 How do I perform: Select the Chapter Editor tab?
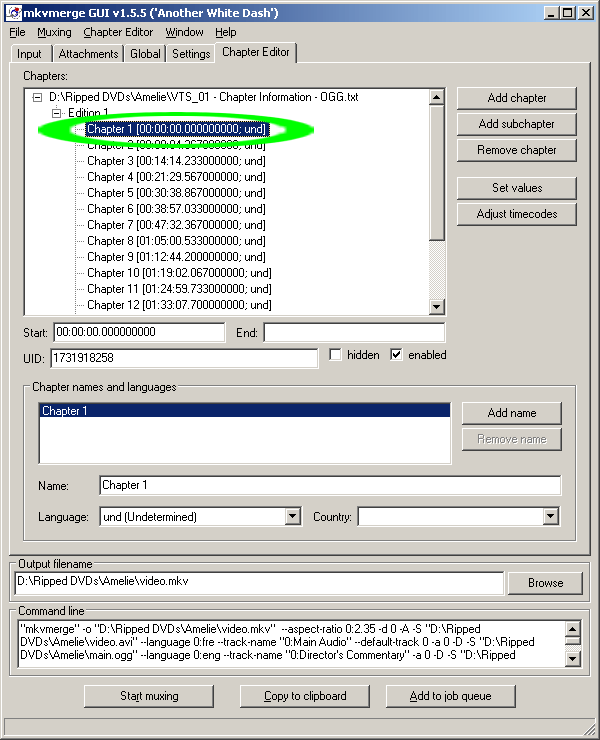pos(256,52)
